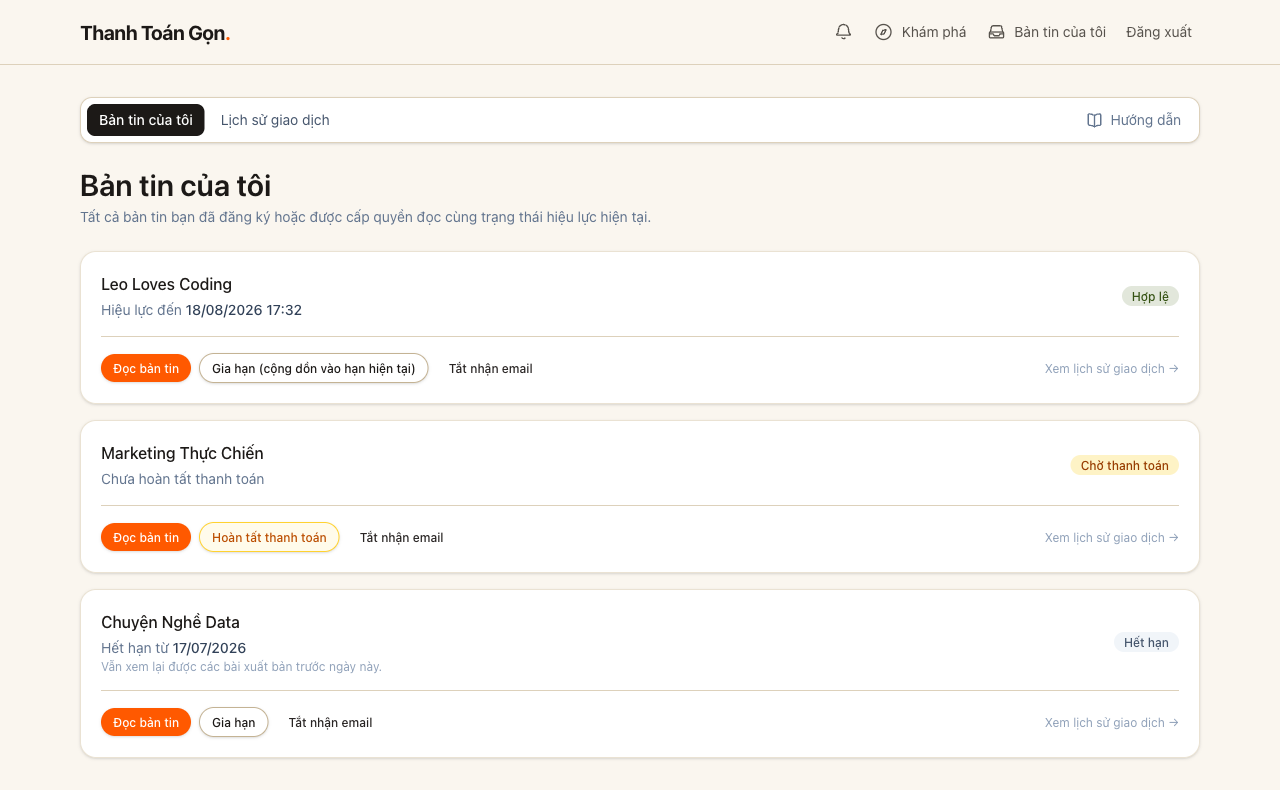Click Đọc bản tin for Marketing Thực Chiến
This screenshot has height=790, width=1280.
point(146,537)
